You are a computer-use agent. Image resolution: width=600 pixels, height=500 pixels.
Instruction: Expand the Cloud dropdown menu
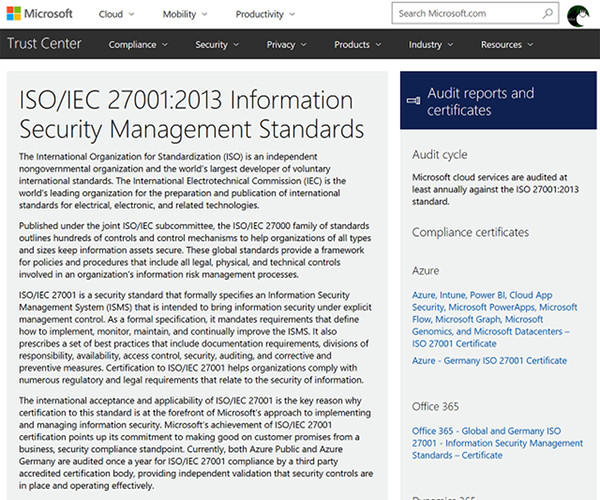117,14
